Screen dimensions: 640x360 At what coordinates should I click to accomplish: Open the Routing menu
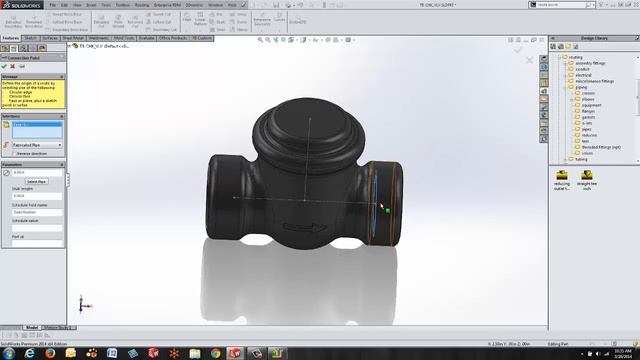point(142,5)
